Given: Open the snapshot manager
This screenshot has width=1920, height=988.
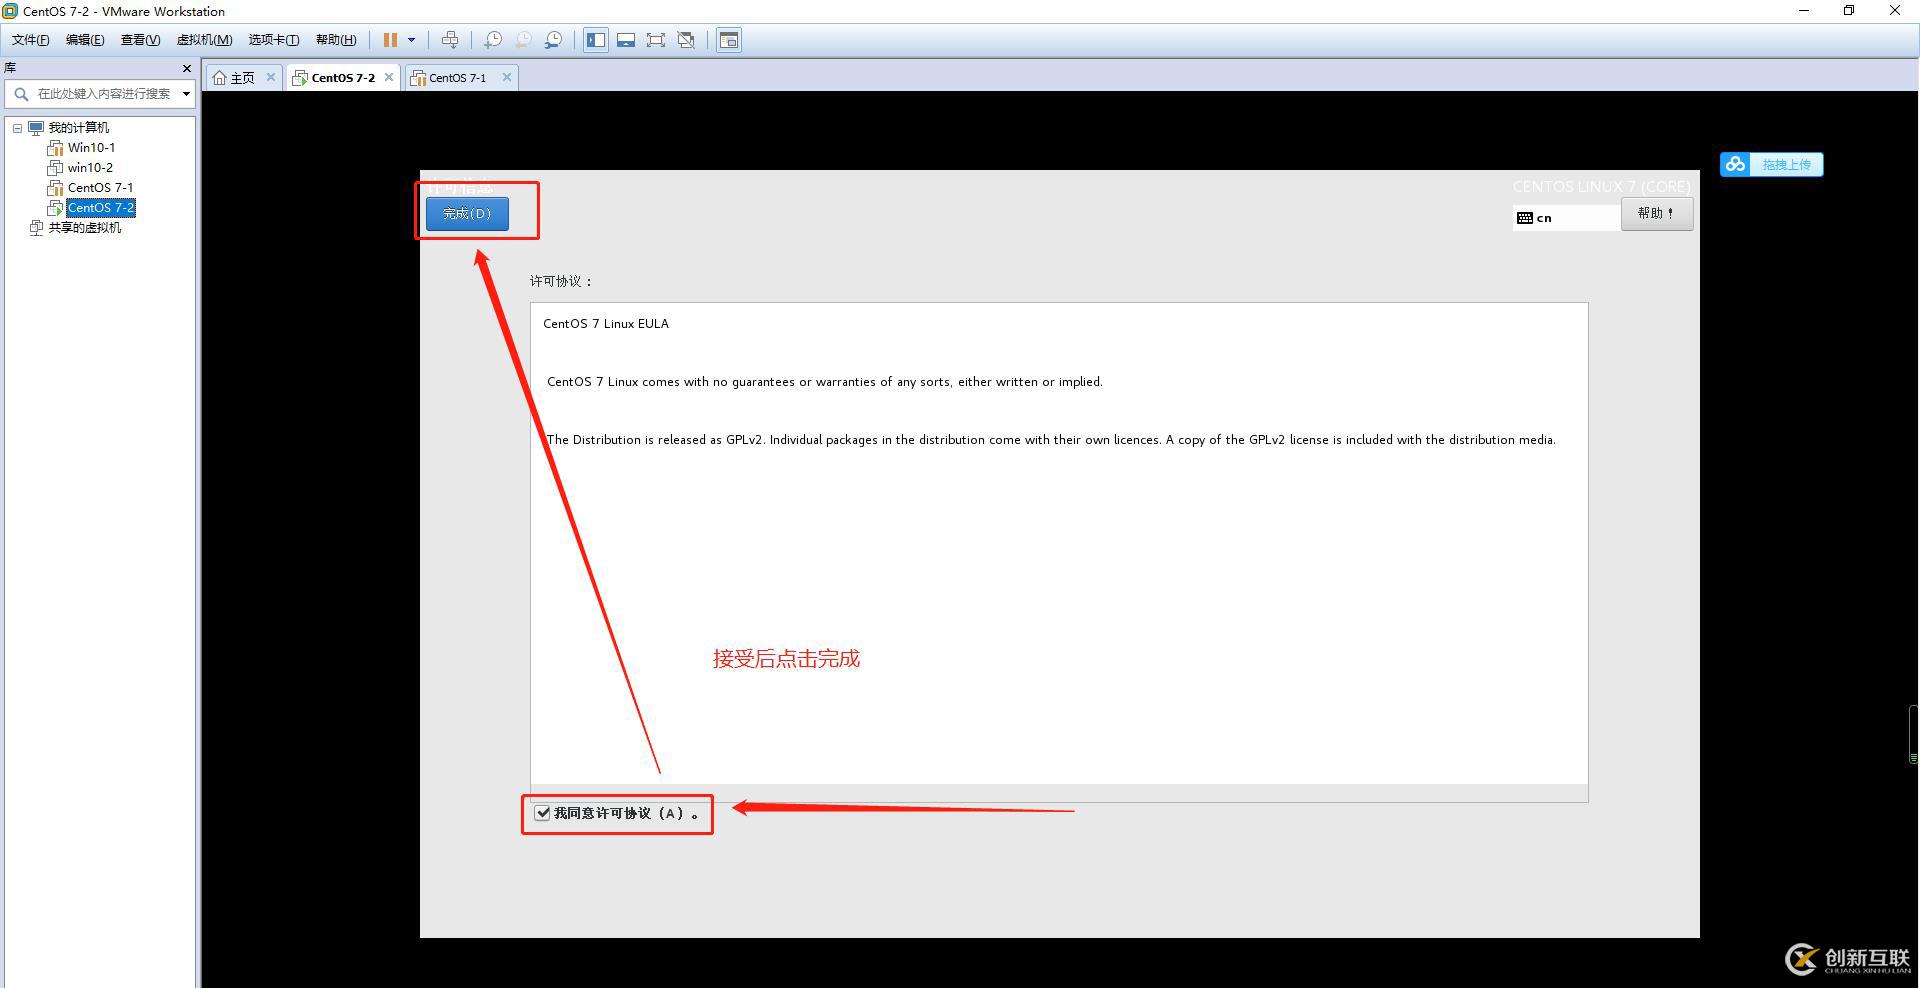Looking at the screenshot, I should pos(553,40).
